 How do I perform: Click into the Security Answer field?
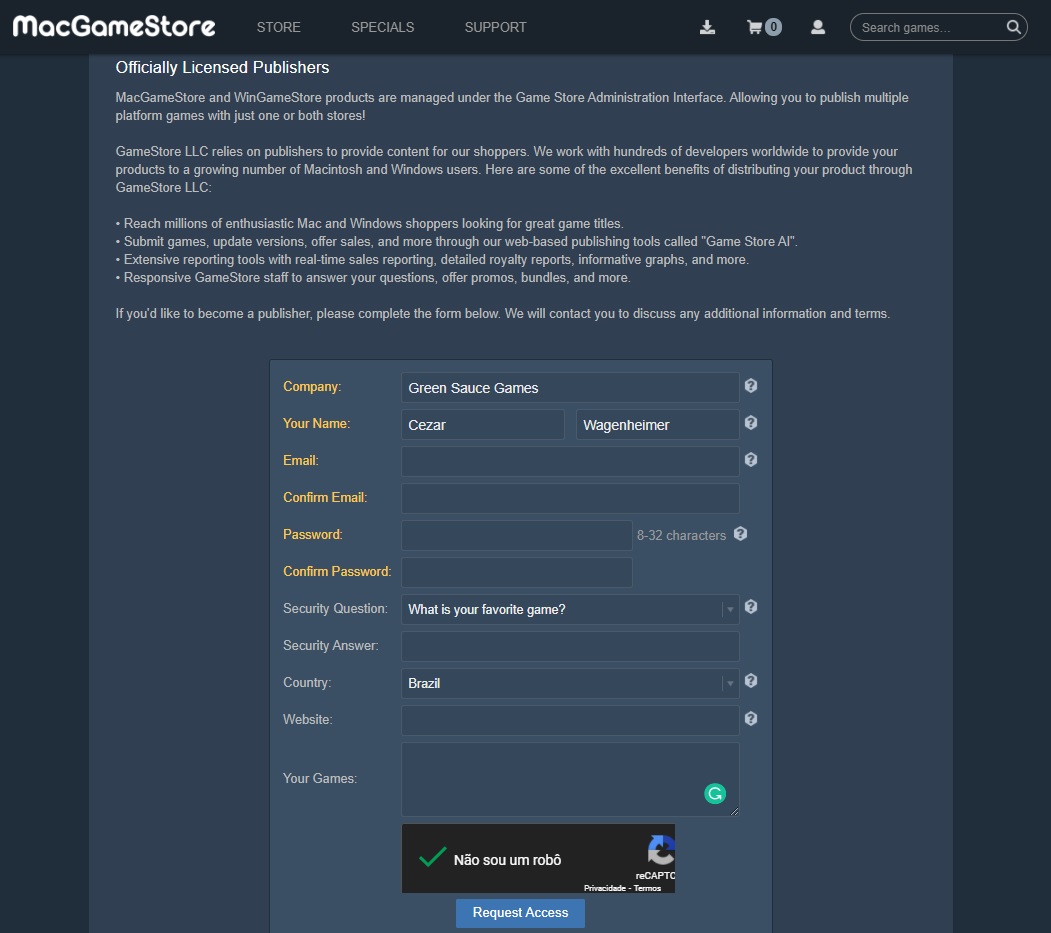[570, 646]
